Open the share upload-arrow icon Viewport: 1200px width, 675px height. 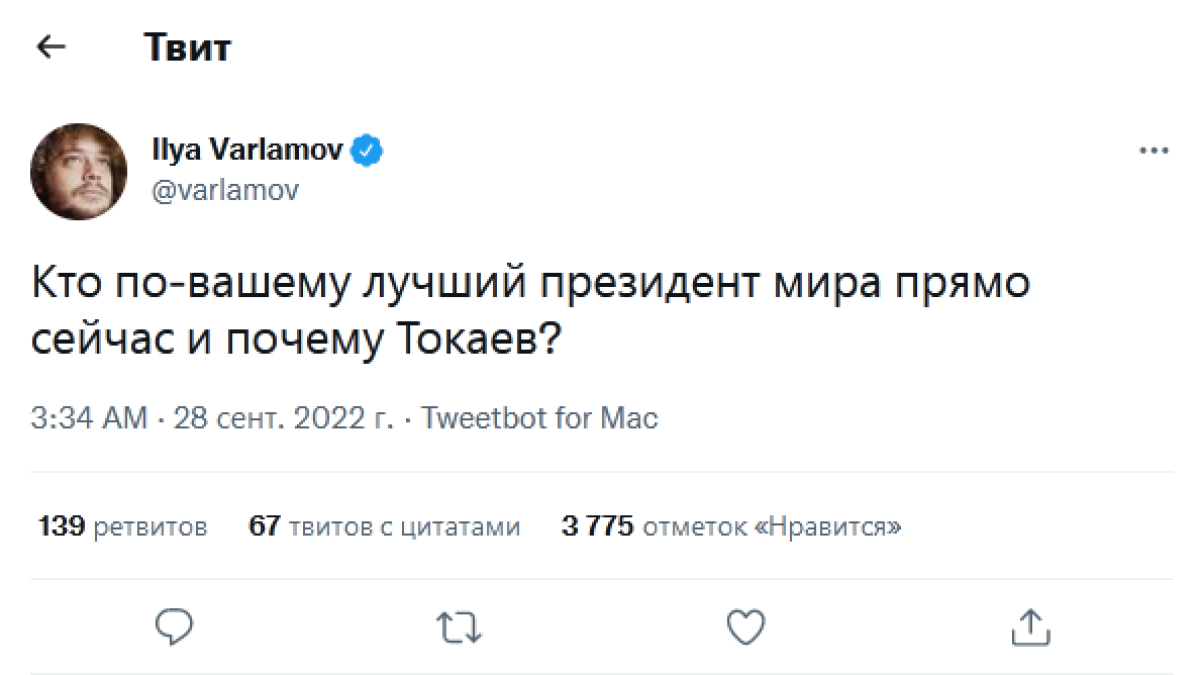[x=1030, y=628]
